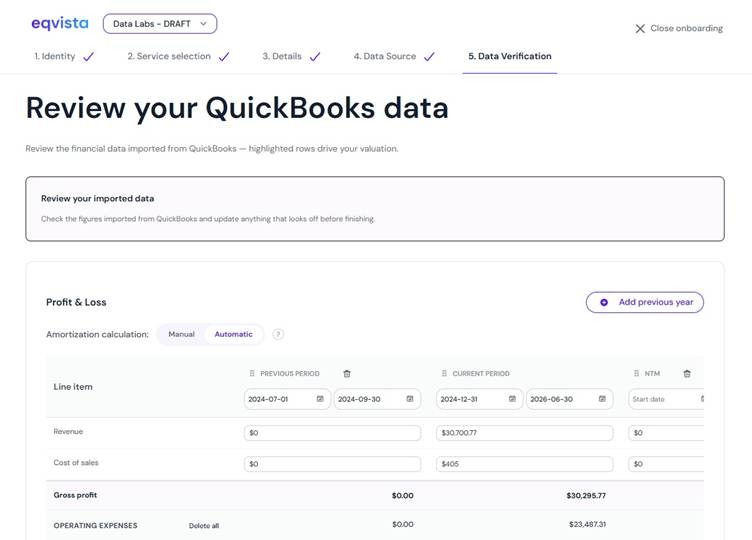Click the OPERATING EXPENSES row label

[95, 526]
